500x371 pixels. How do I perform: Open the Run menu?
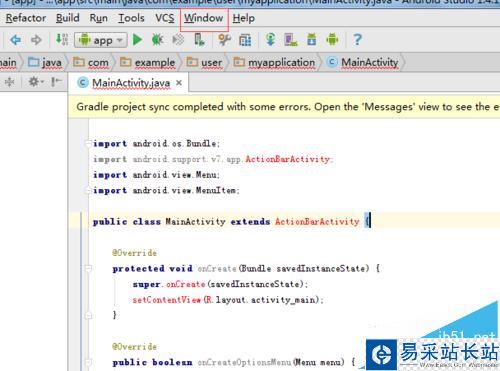click(x=99, y=18)
